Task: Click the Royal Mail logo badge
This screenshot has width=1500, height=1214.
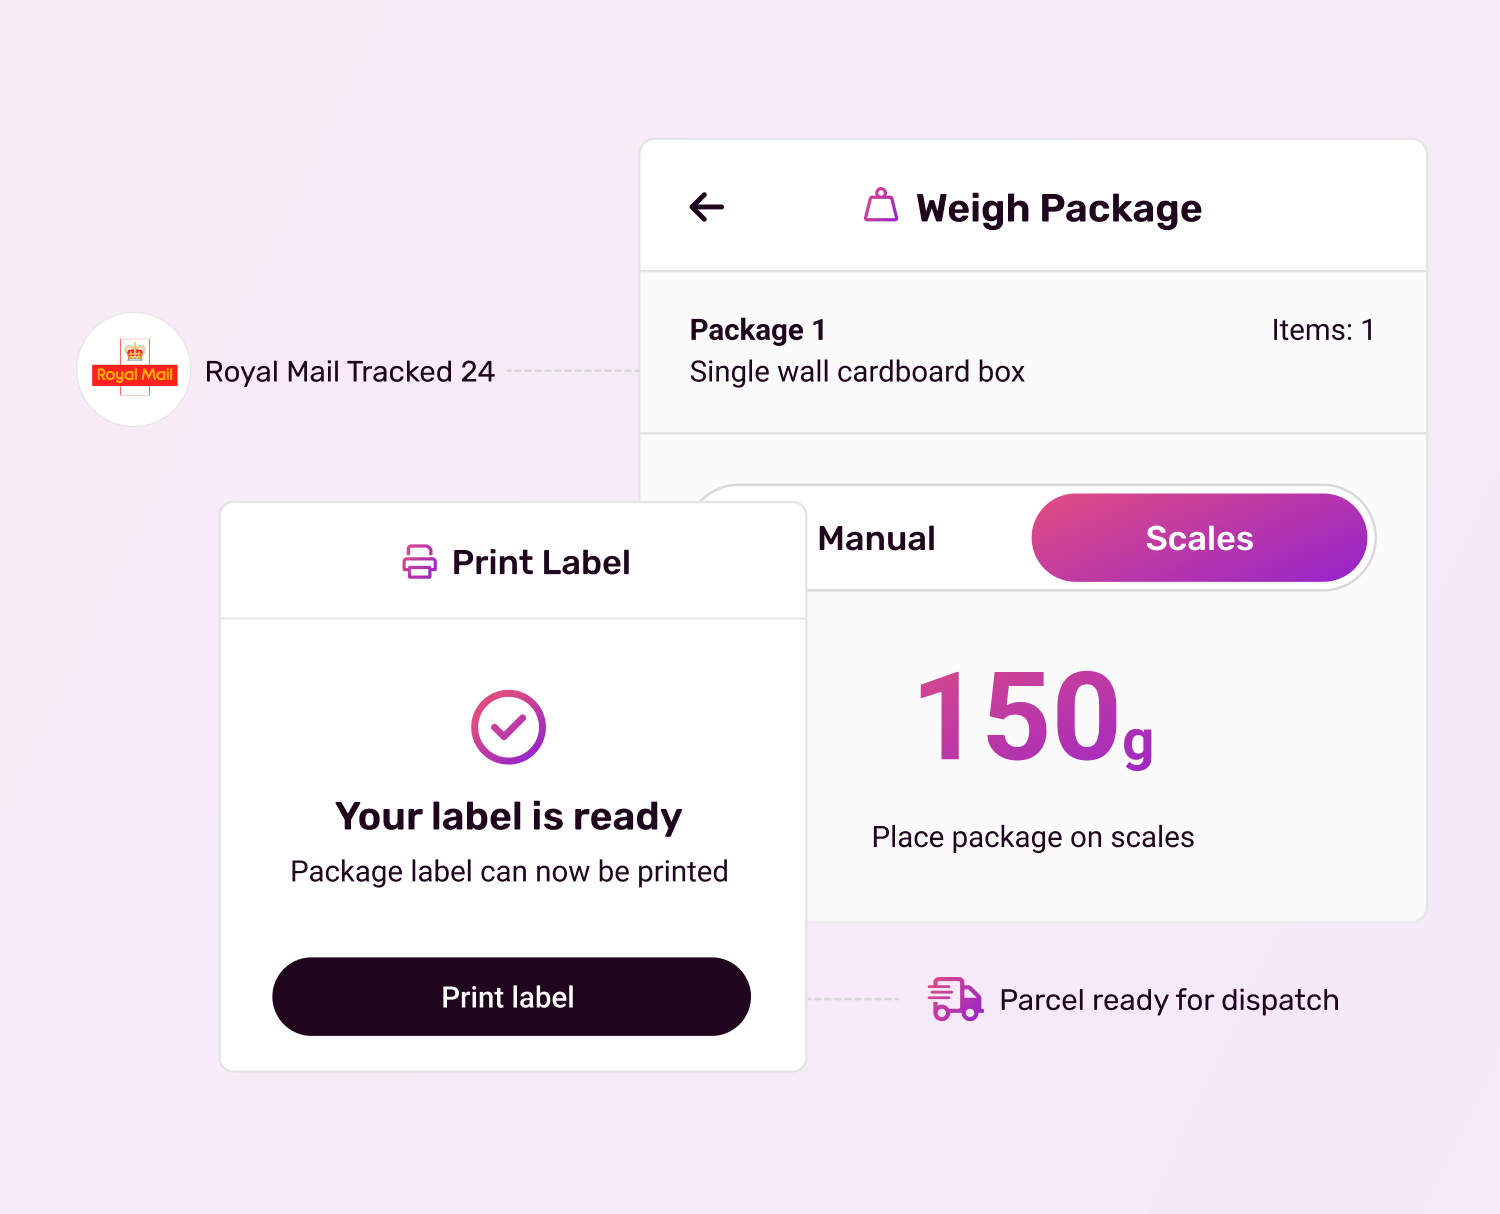Action: (x=134, y=370)
